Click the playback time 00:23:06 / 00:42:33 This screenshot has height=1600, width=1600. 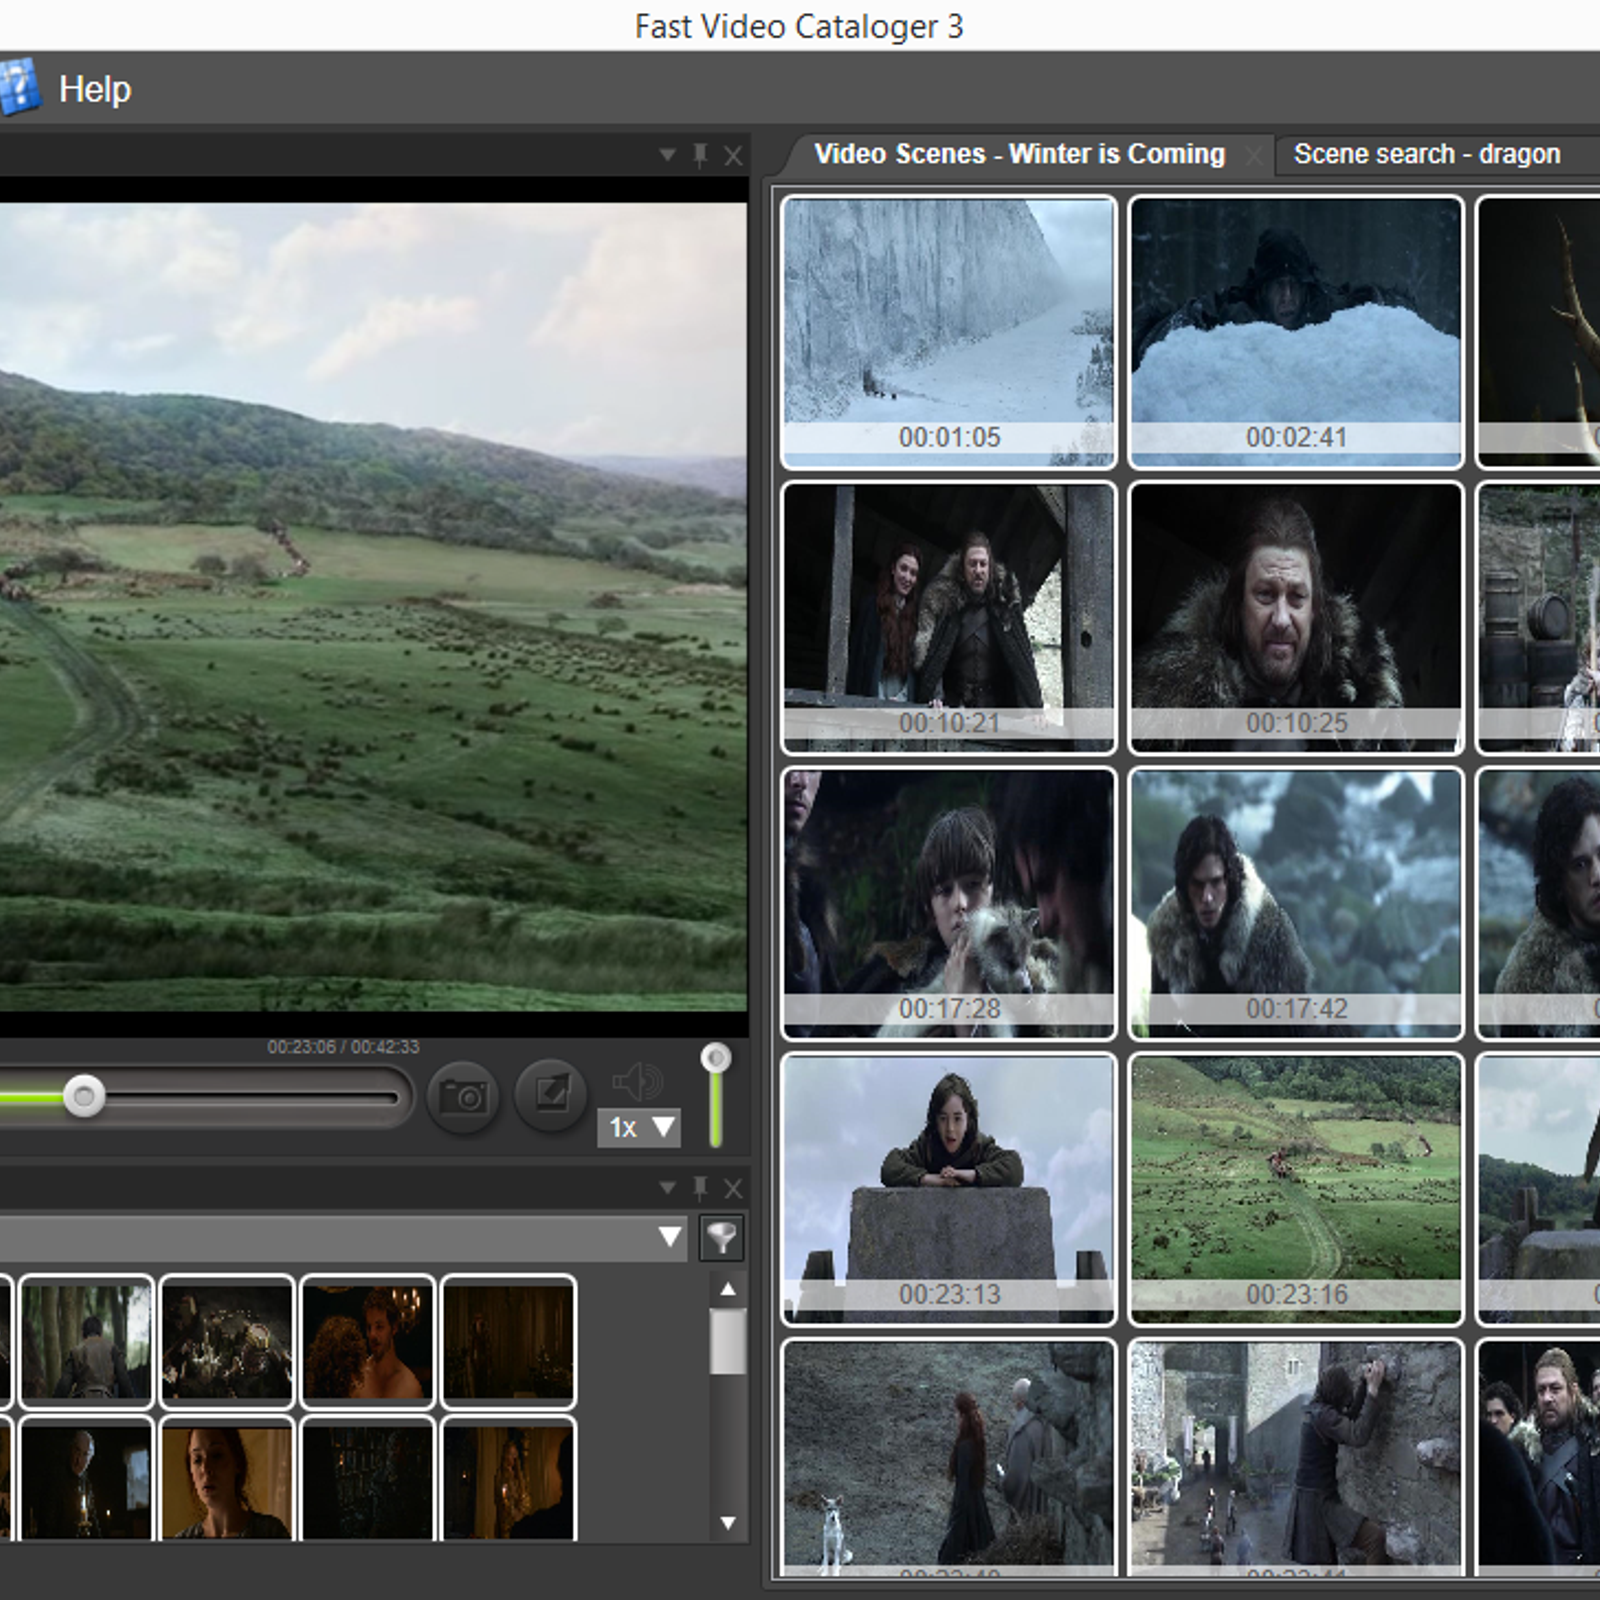point(343,1047)
